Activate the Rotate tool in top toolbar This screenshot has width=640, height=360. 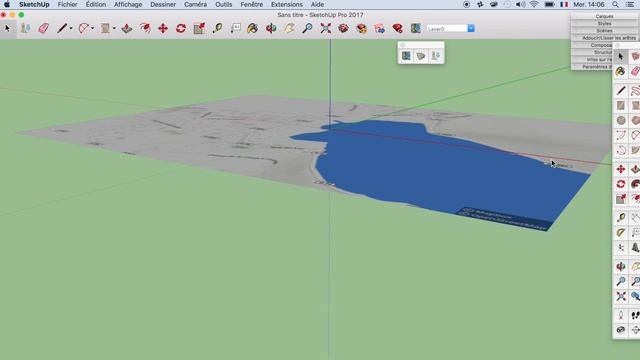[x=181, y=28]
